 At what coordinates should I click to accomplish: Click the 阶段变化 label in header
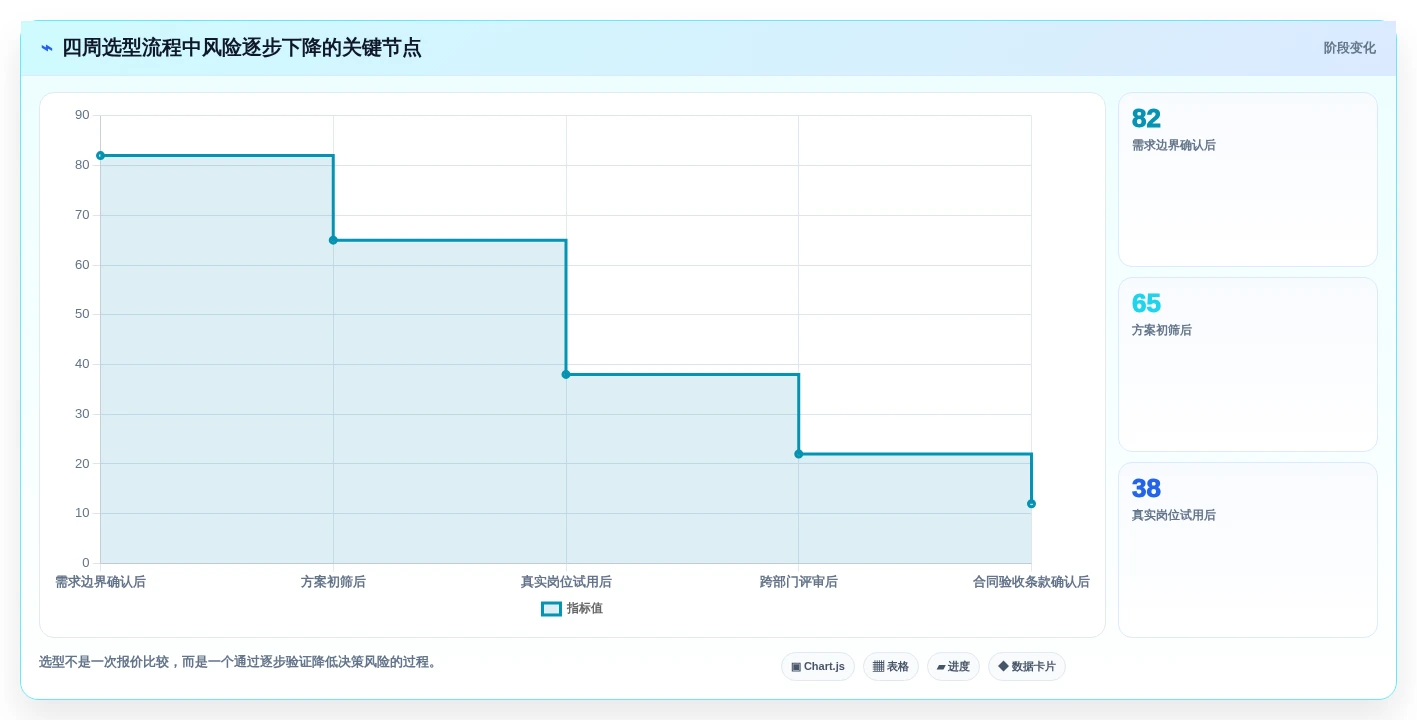(1349, 48)
